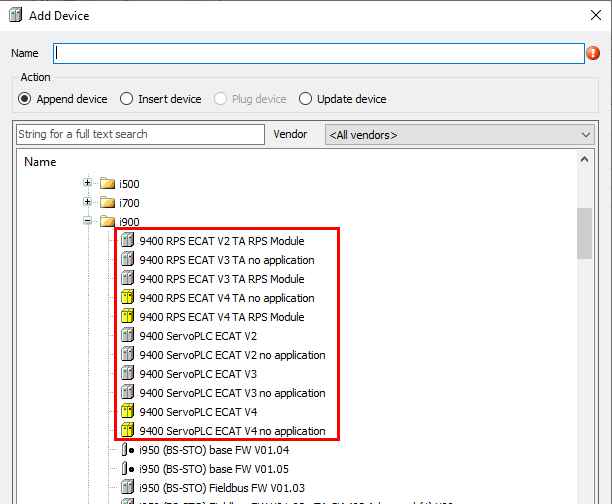The height and width of the screenshot is (504, 612).
Task: Collapse the i900 folder node
Action: (x=88, y=222)
